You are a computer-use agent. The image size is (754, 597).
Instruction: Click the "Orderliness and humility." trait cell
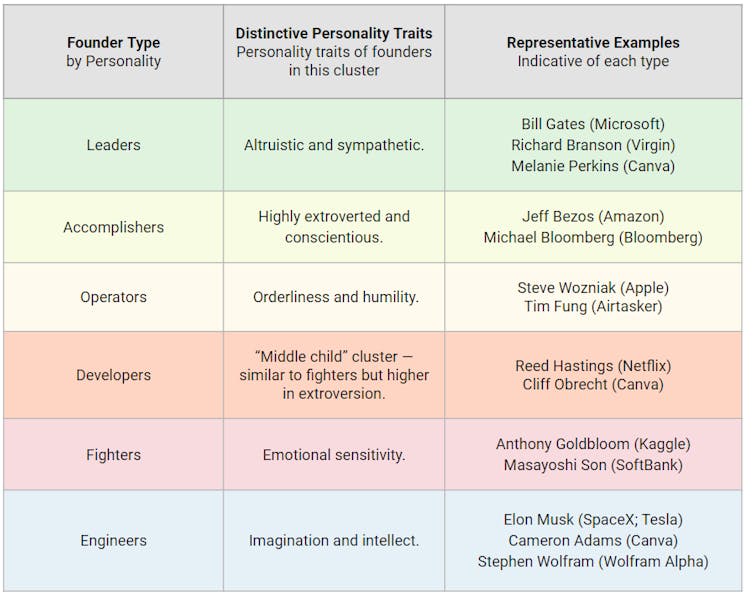333,297
